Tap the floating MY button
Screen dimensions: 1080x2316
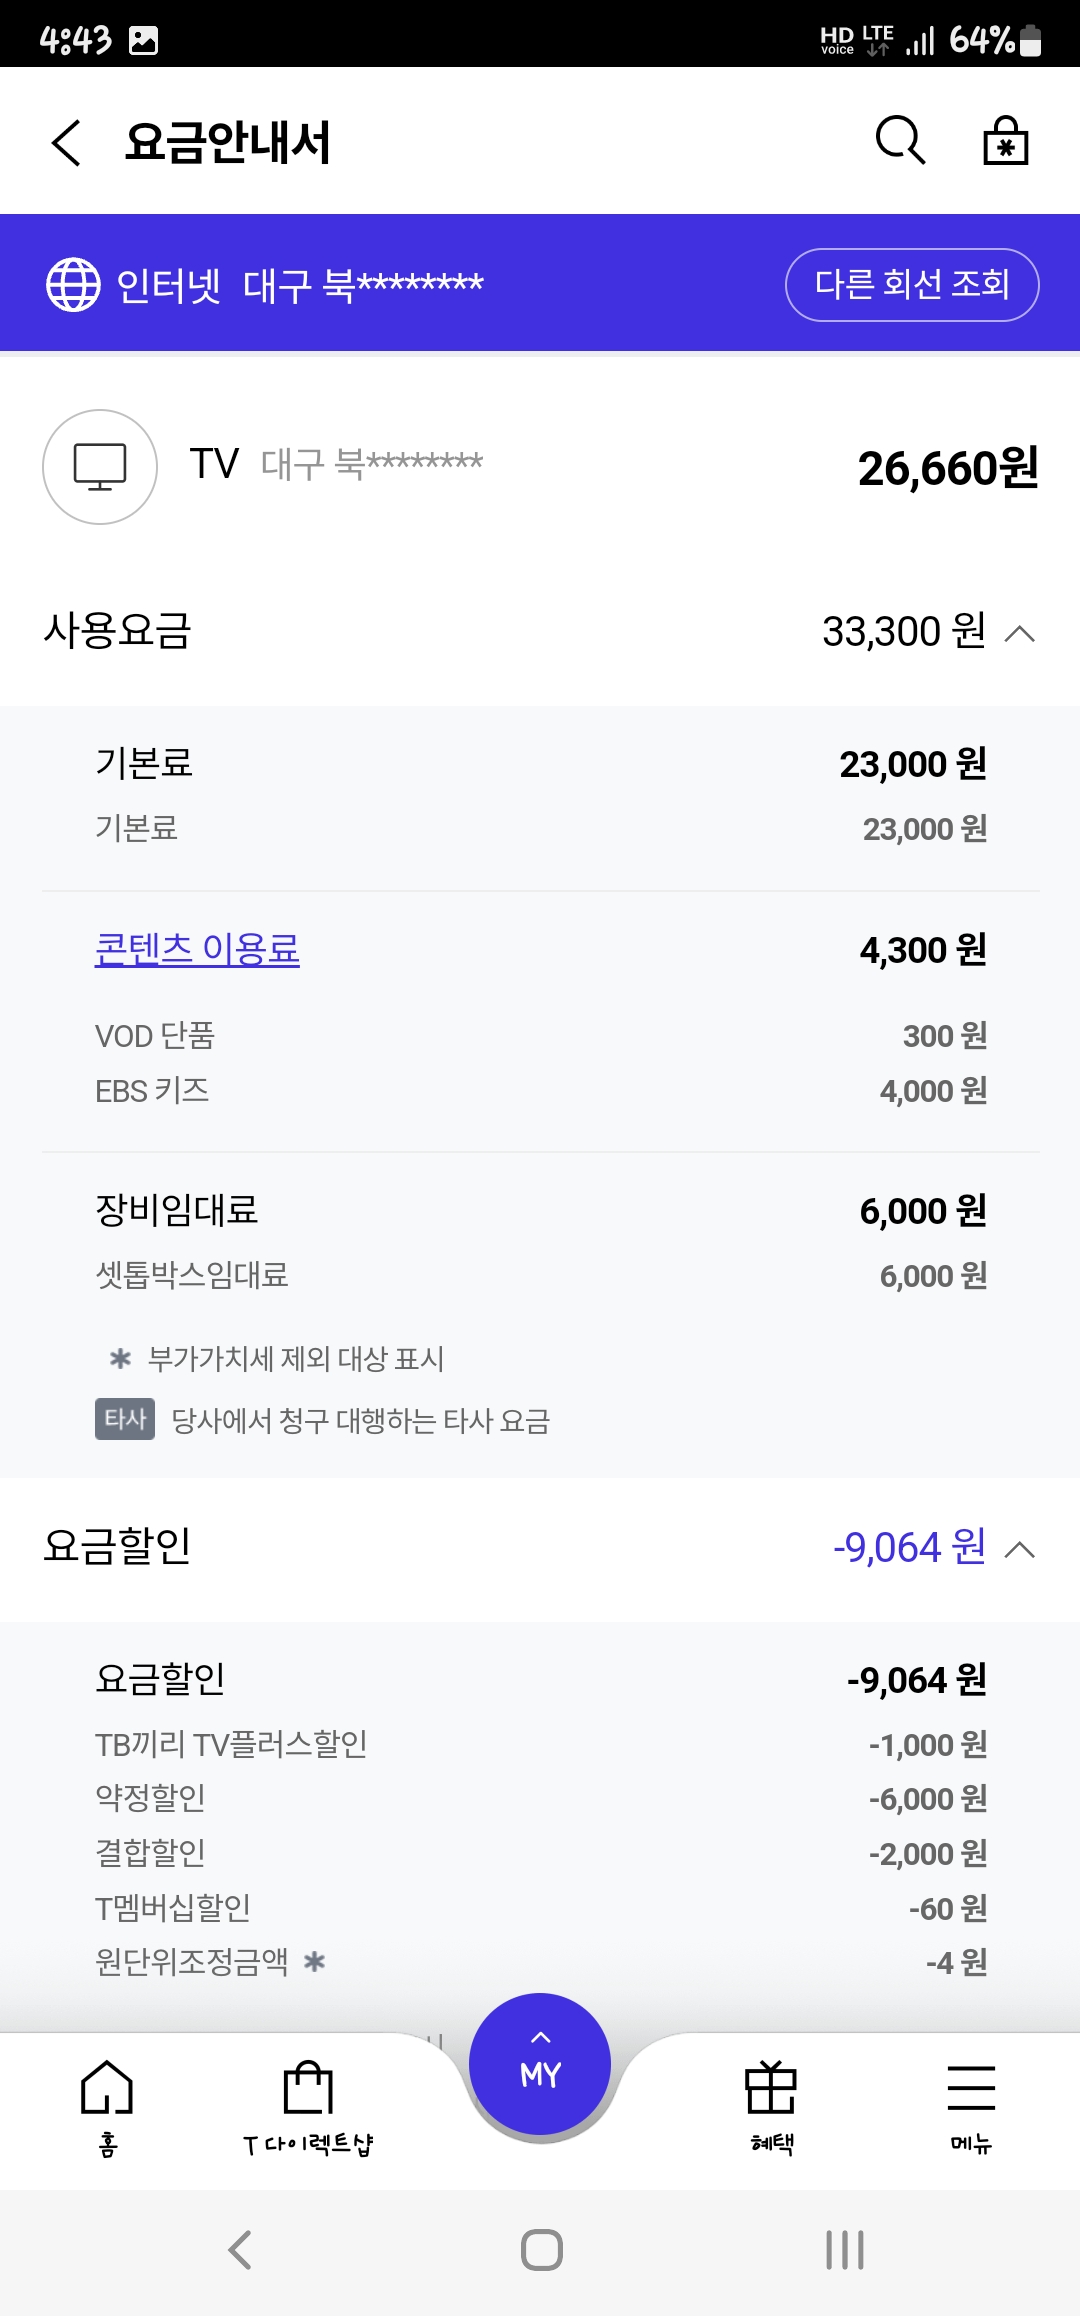pos(540,2064)
